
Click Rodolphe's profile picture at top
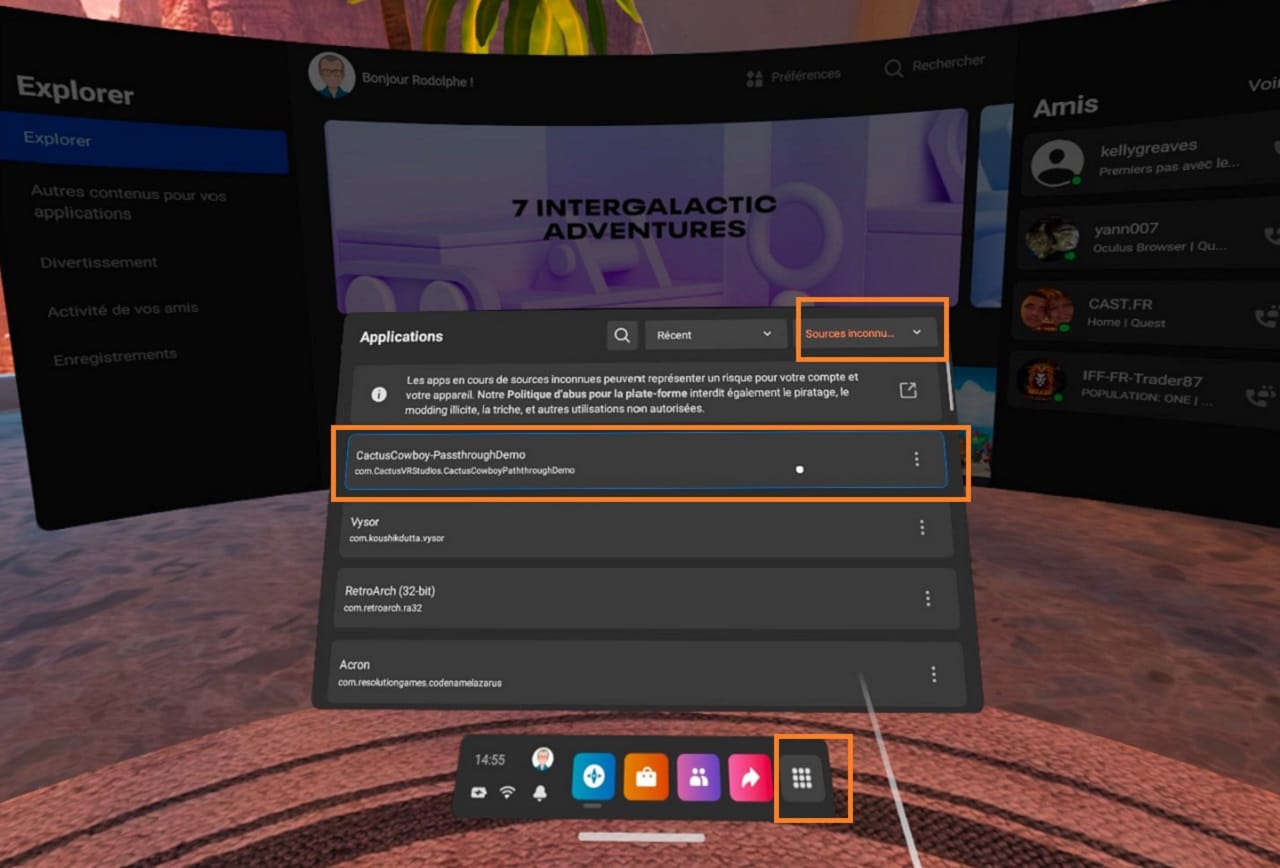(332, 75)
